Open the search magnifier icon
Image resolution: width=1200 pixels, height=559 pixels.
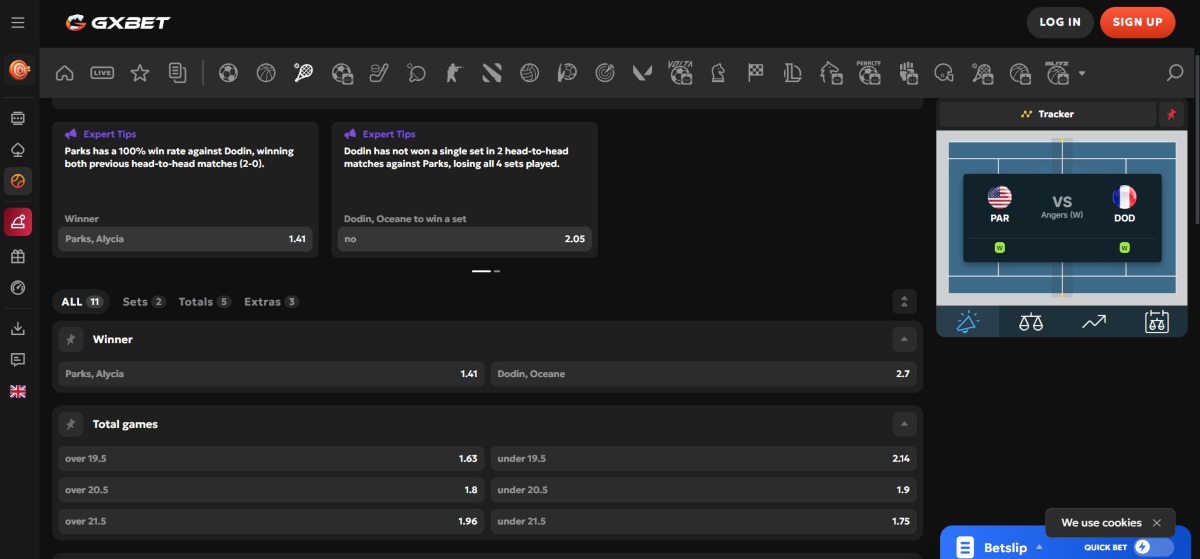[1175, 73]
